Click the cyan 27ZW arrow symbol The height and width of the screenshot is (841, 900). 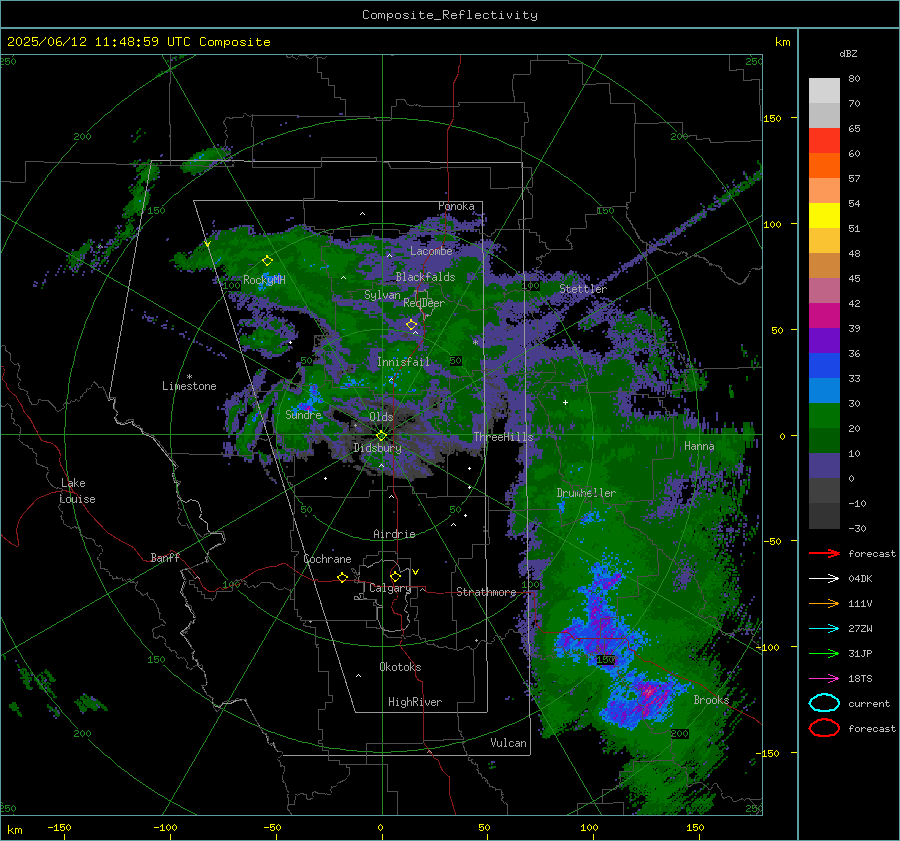[x=824, y=629]
